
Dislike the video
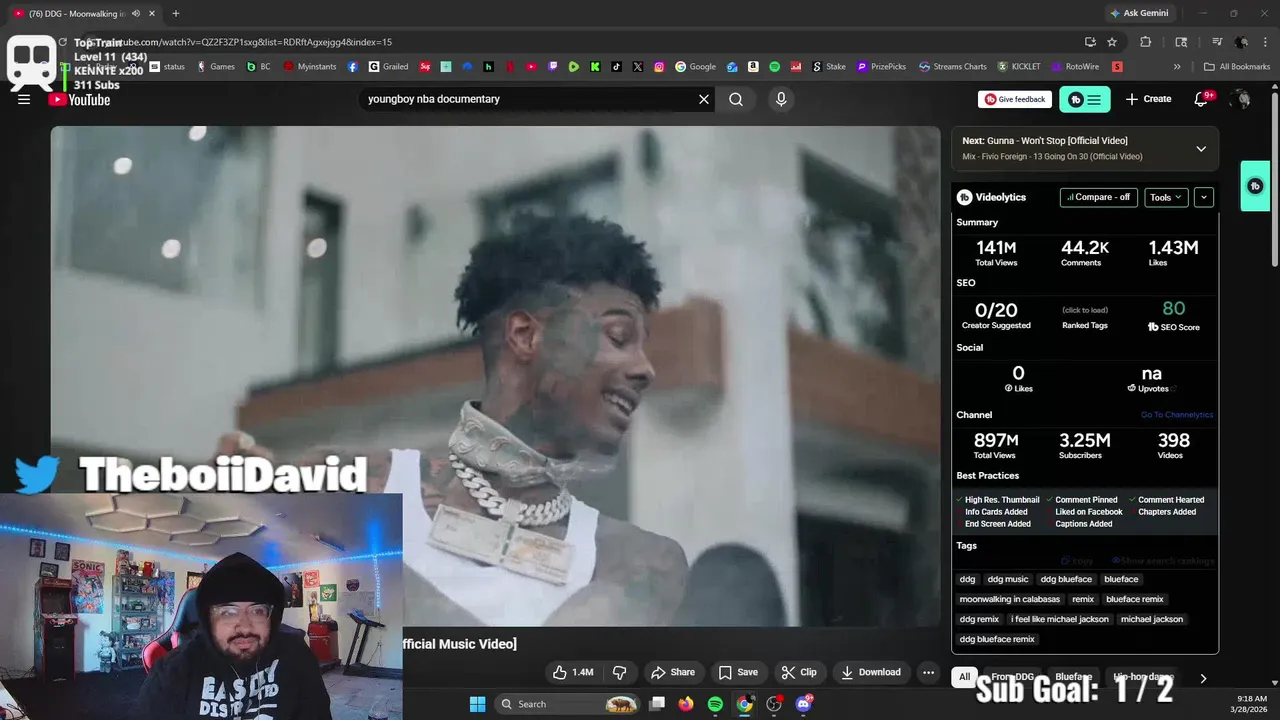pos(619,672)
